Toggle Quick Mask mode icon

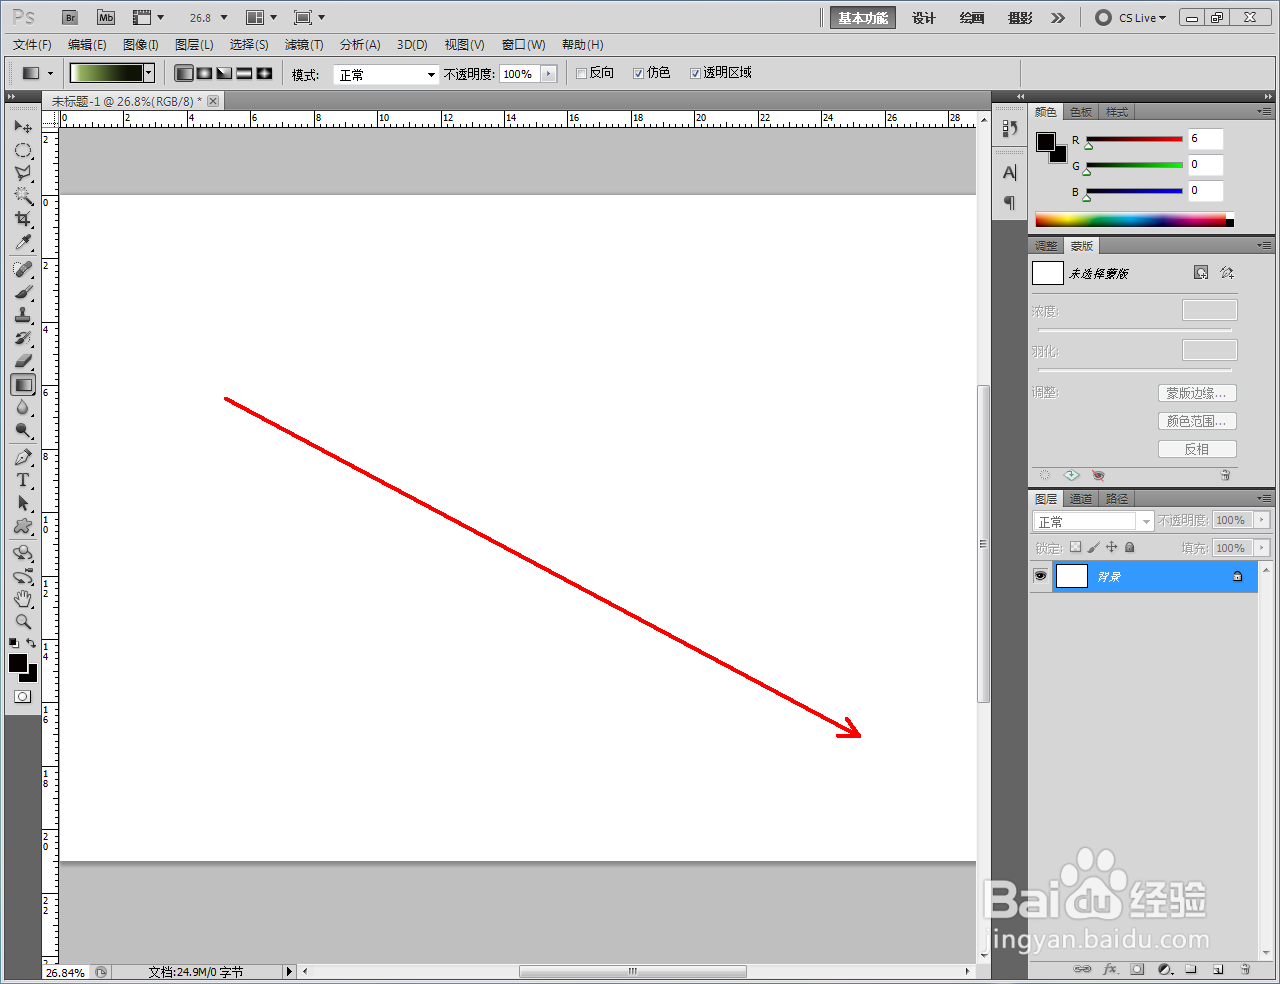click(23, 696)
